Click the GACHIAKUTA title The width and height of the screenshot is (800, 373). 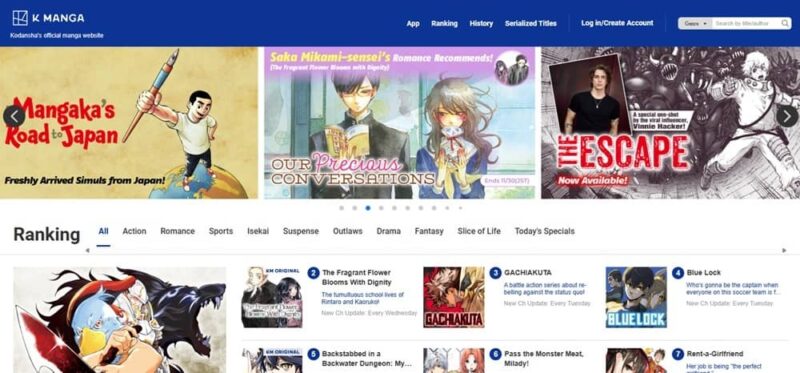click(x=528, y=272)
